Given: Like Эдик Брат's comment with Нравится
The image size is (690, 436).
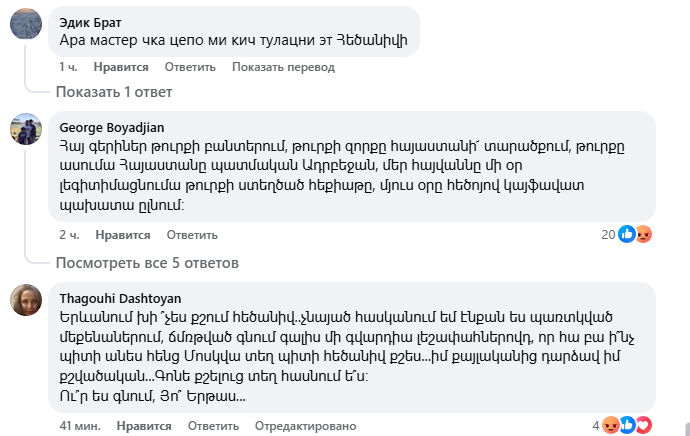Looking at the screenshot, I should pyautogui.click(x=121, y=67).
